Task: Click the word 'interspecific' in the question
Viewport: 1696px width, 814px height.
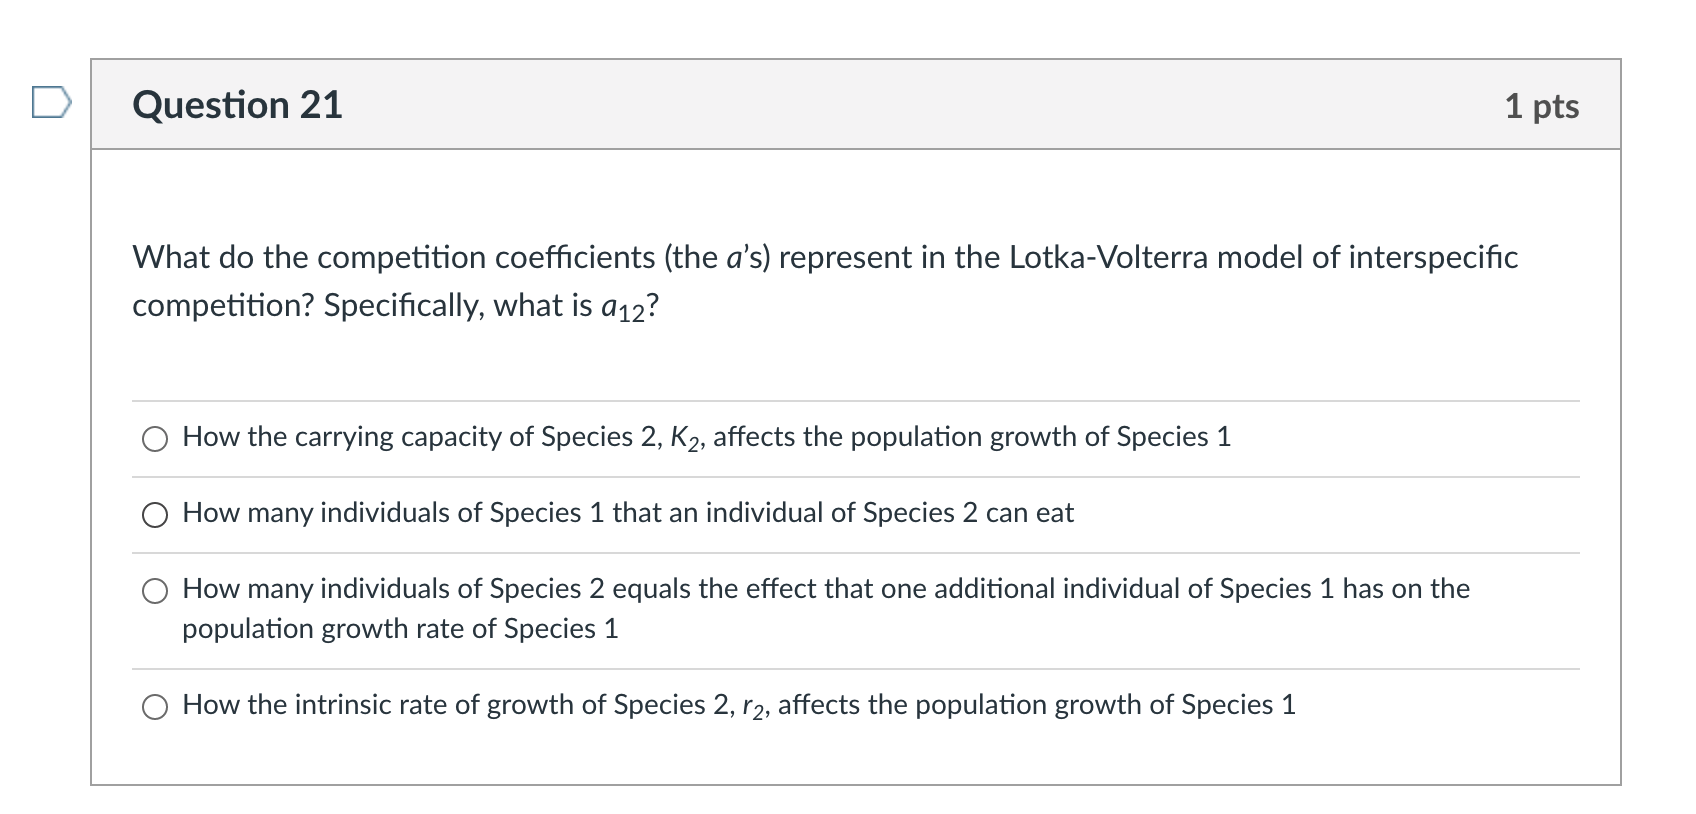Action: (x=1432, y=258)
